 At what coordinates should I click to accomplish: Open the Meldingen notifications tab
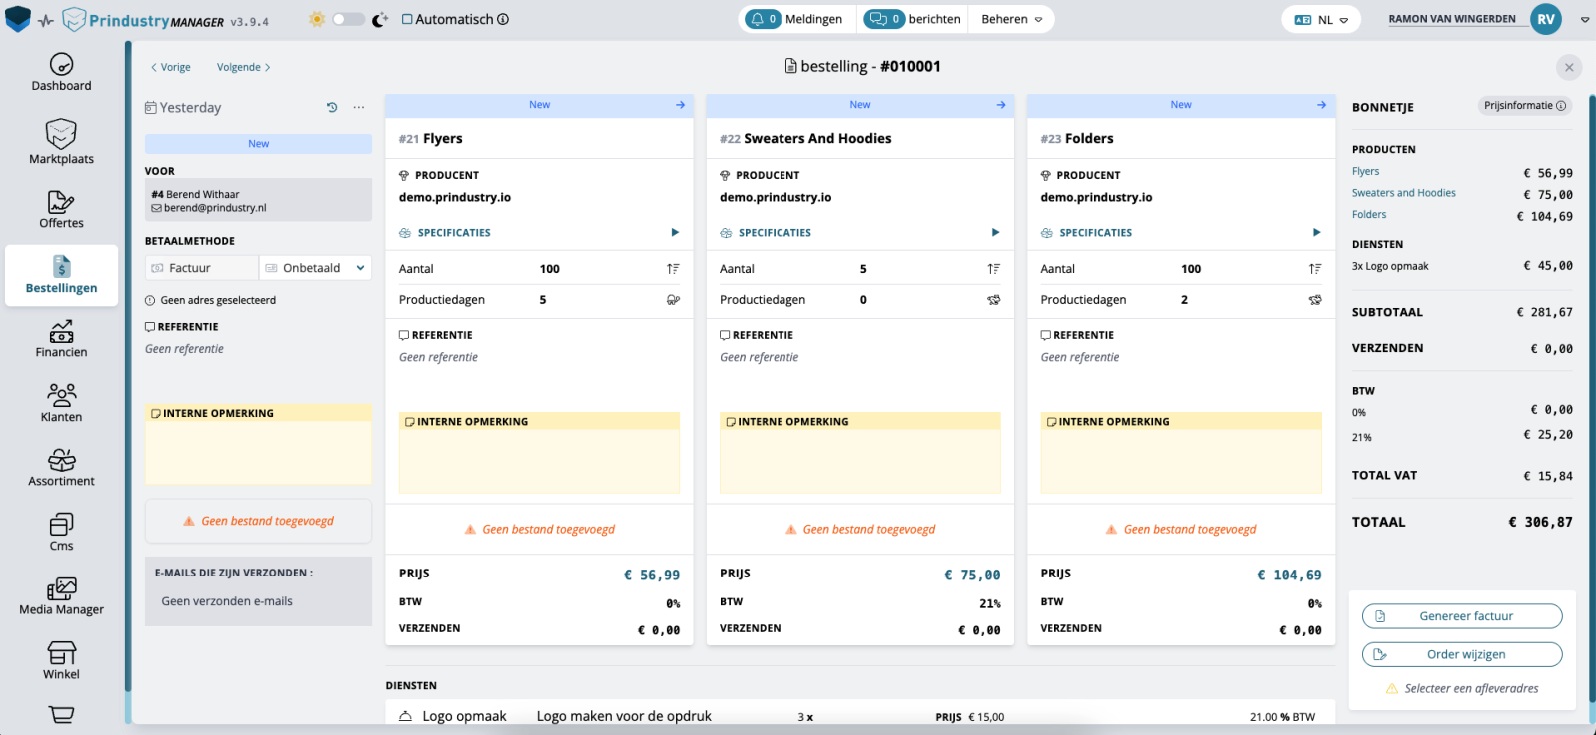click(796, 19)
